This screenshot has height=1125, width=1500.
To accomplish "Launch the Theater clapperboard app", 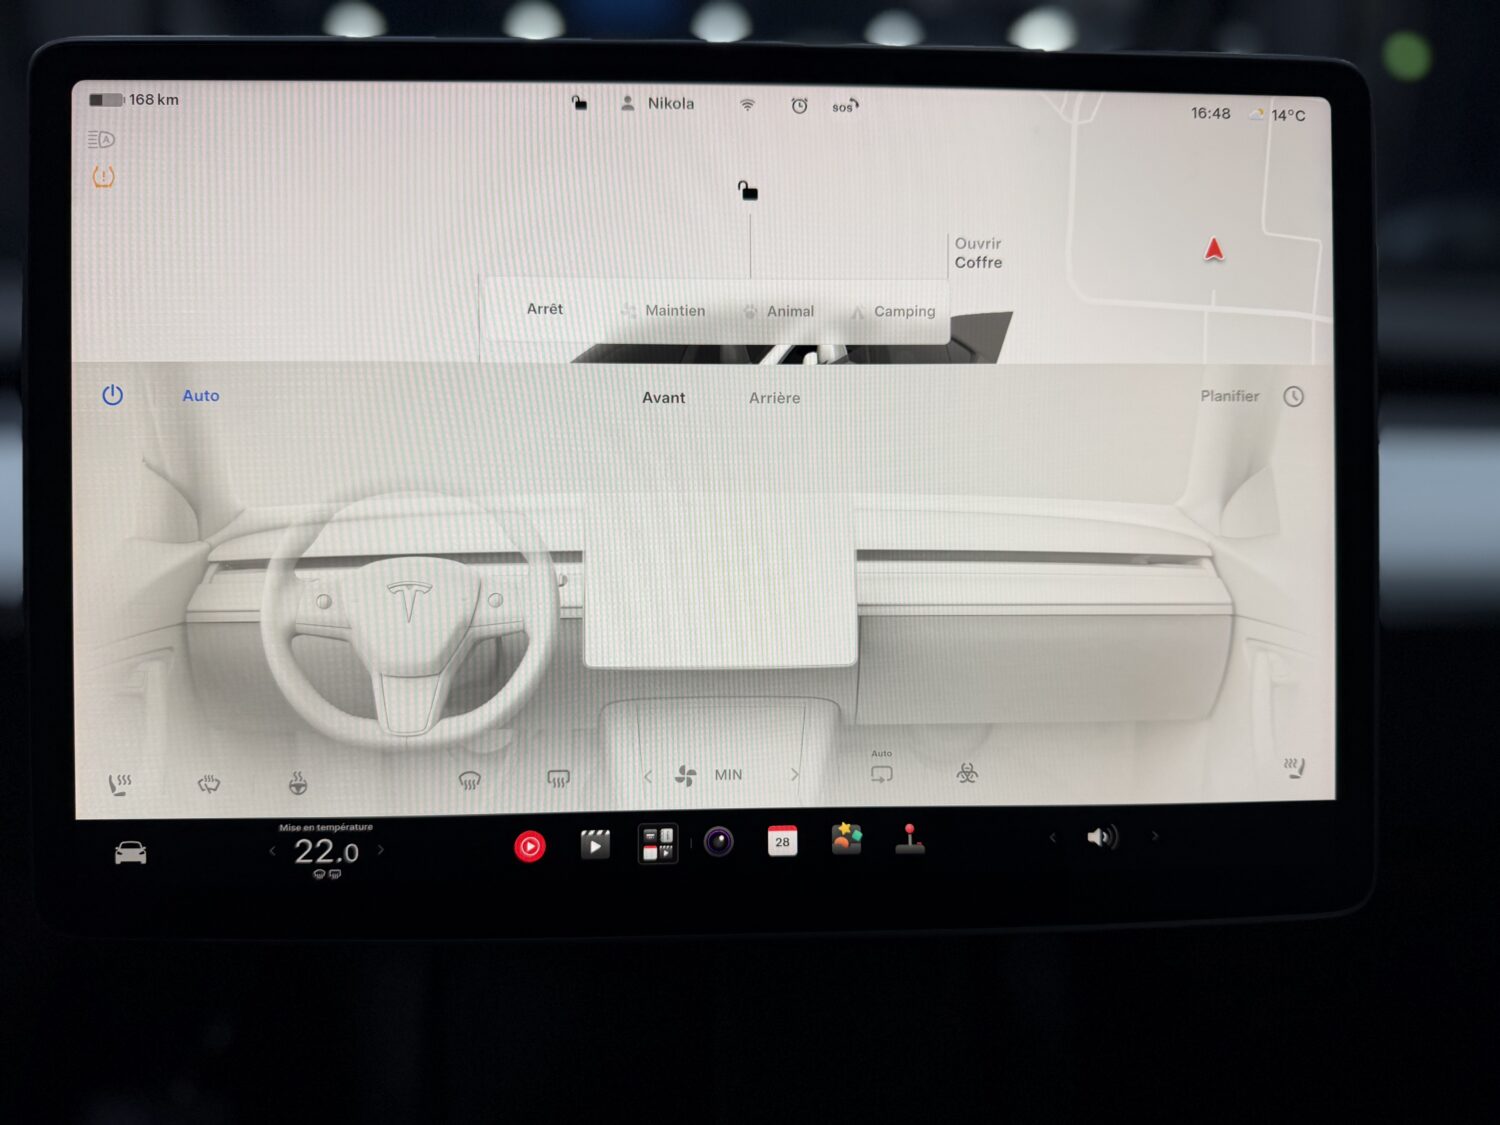I will 595,845.
